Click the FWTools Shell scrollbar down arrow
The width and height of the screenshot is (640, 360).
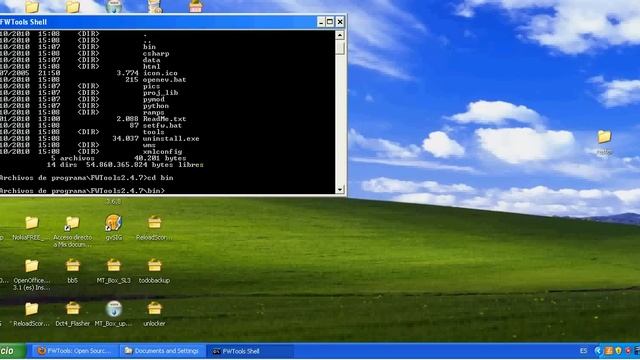[340, 189]
